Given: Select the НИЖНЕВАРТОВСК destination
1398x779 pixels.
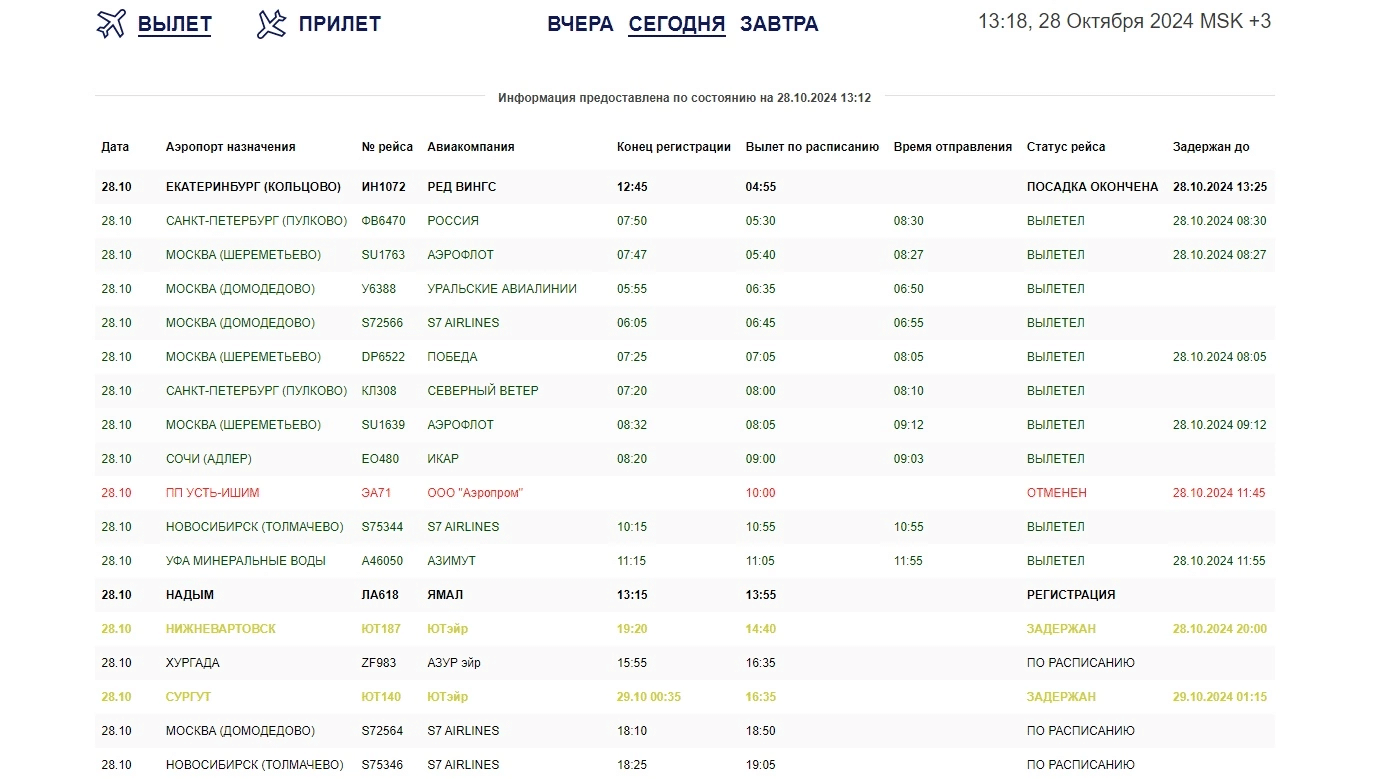Looking at the screenshot, I should pos(221,629).
